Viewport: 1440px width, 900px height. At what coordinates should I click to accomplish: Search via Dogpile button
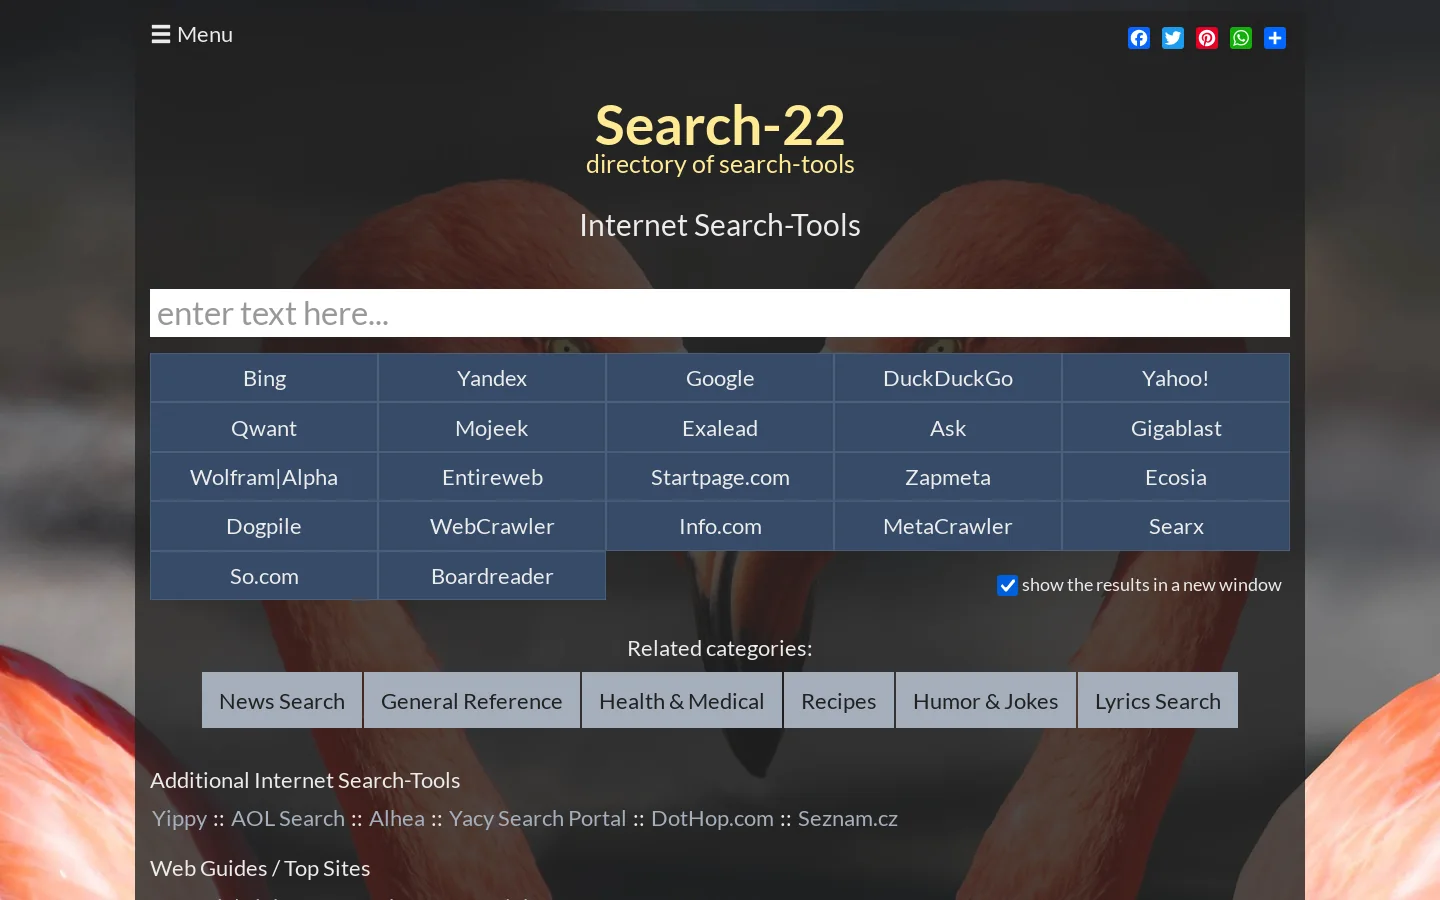click(264, 526)
